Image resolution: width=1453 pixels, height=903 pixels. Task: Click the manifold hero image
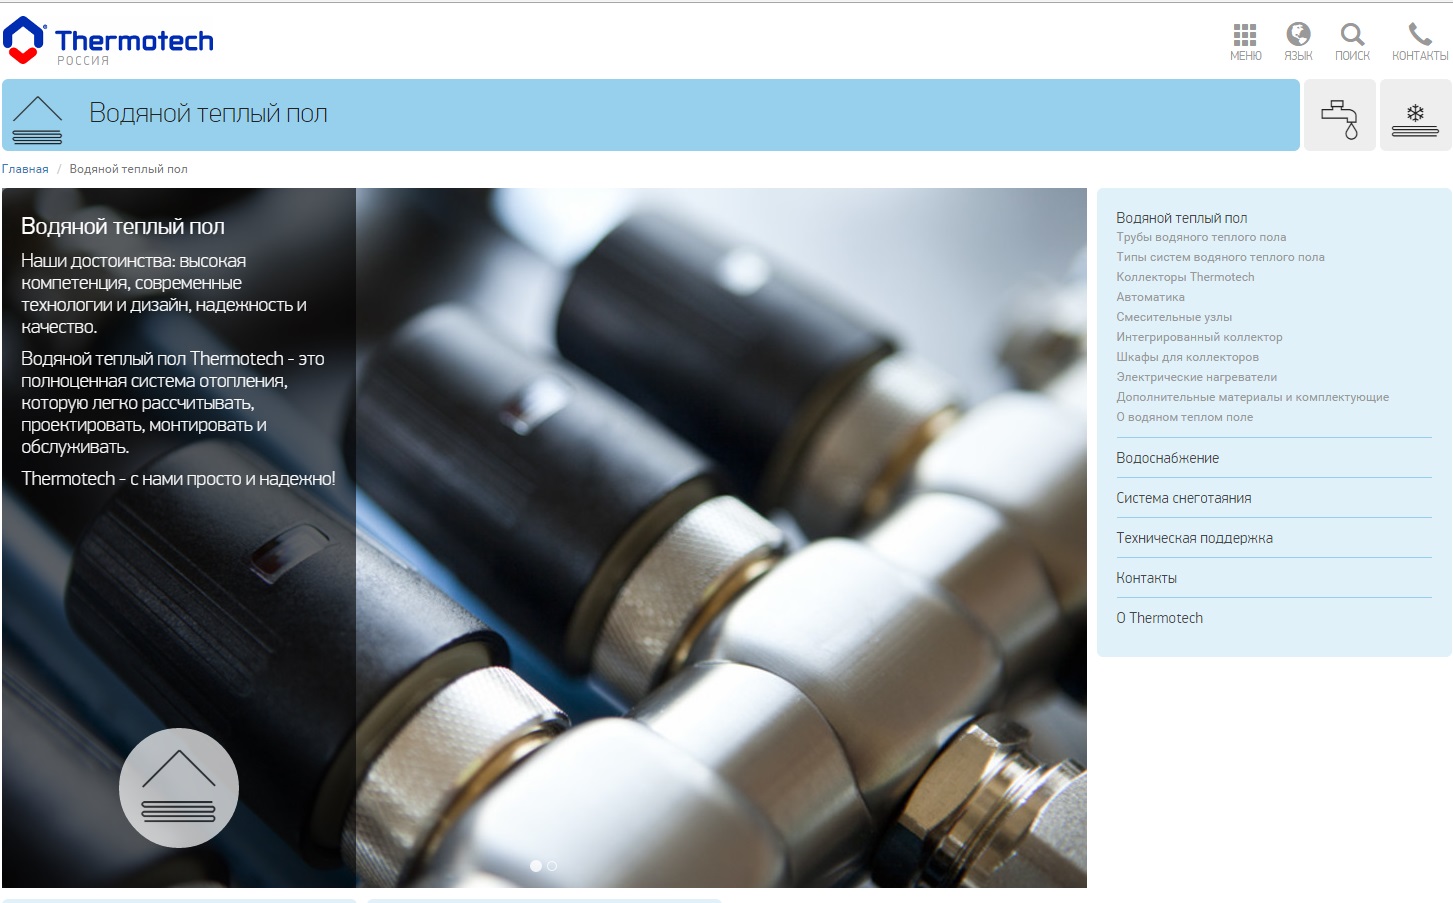(720, 540)
